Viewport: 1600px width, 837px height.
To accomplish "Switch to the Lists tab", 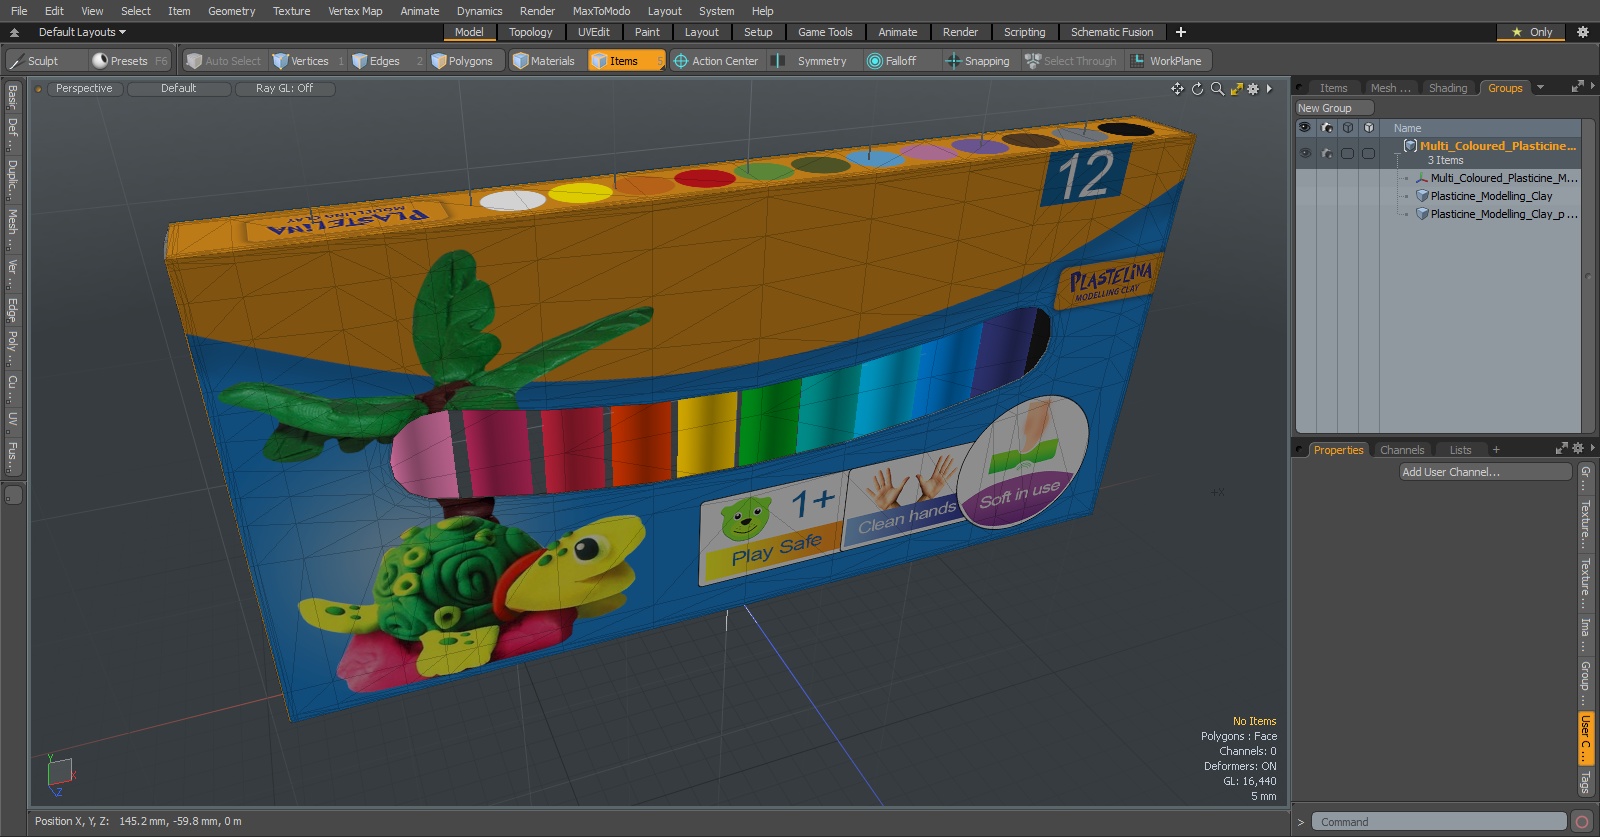I will [1460, 450].
